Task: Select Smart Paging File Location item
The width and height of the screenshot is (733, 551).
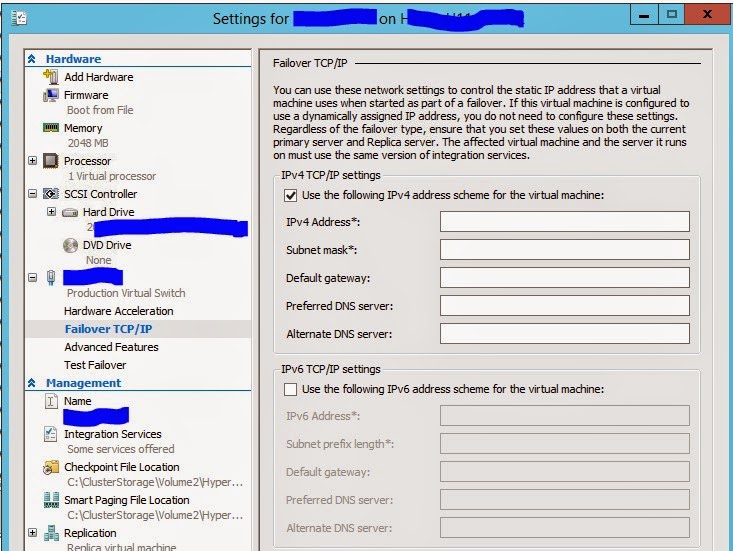Action: [x=127, y=500]
